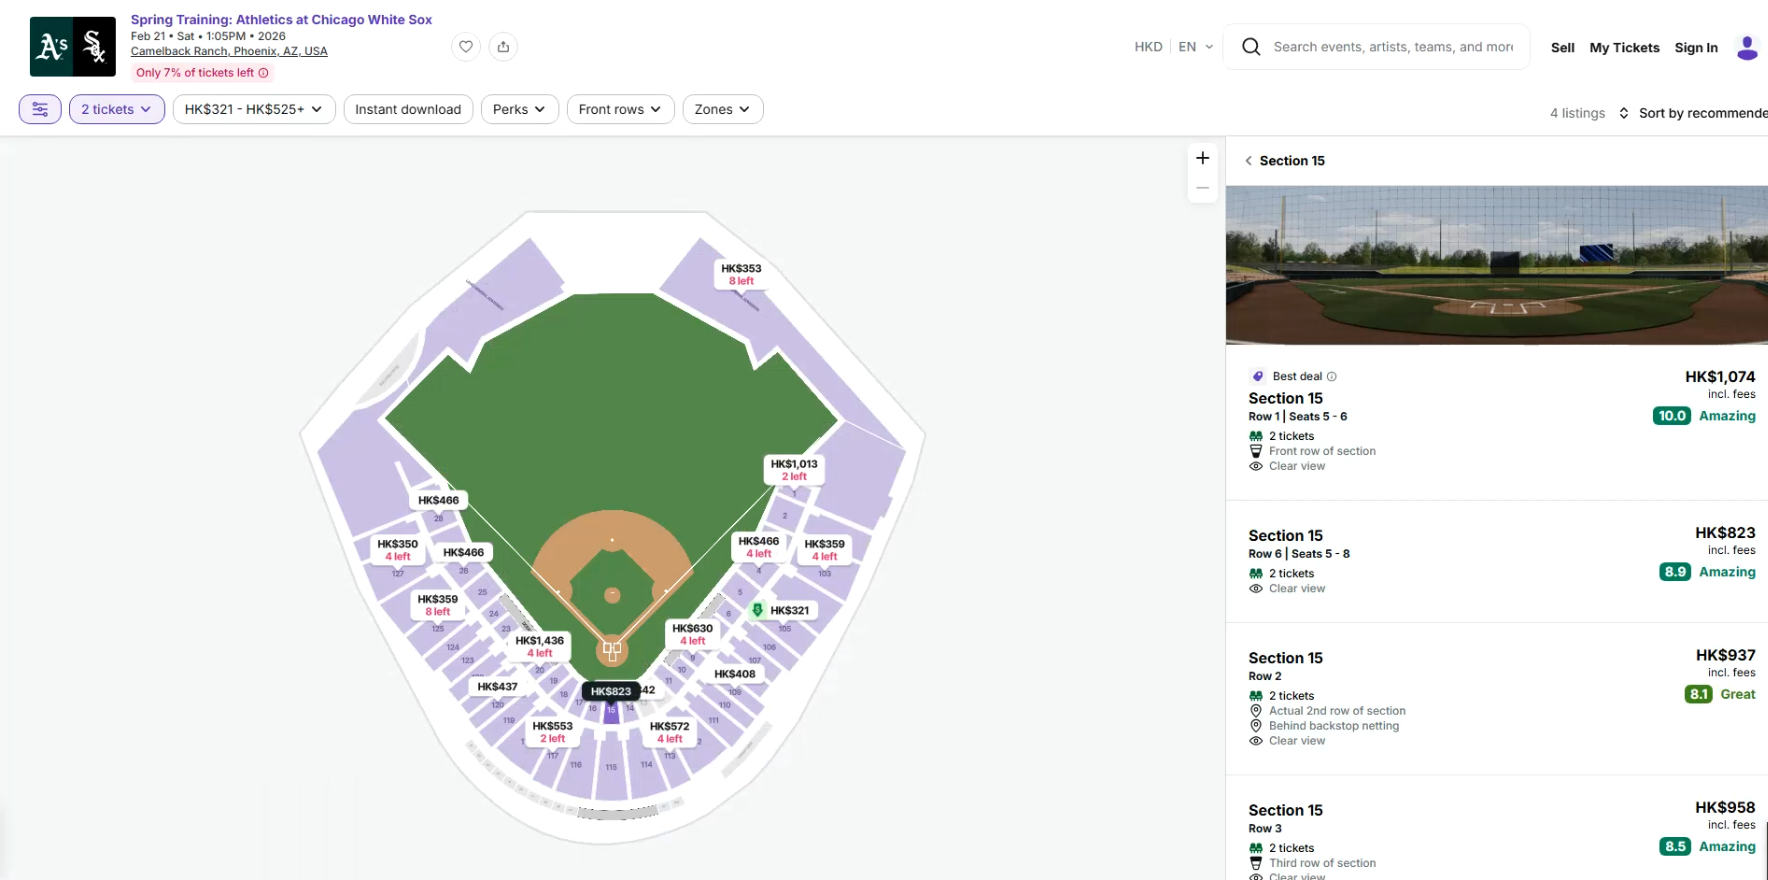The height and width of the screenshot is (880, 1768).
Task: Open the price range HK$321 - HK$525+ dropdown
Action: click(253, 109)
